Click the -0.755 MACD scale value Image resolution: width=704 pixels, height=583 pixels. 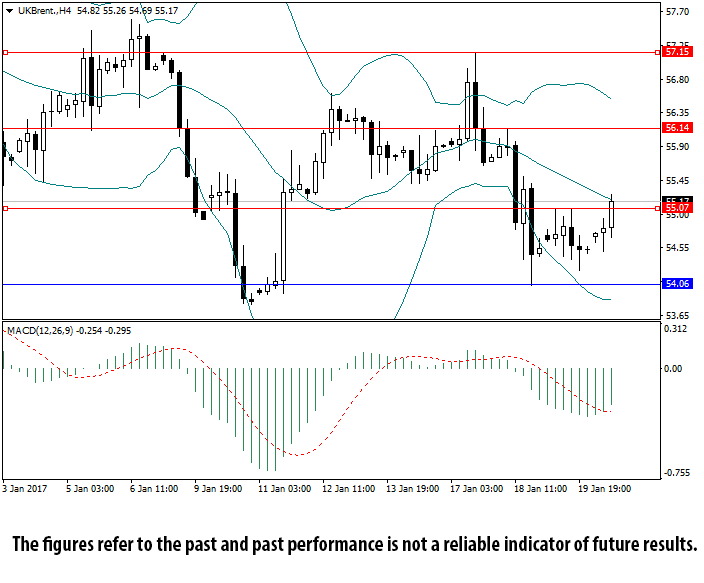[677, 473]
